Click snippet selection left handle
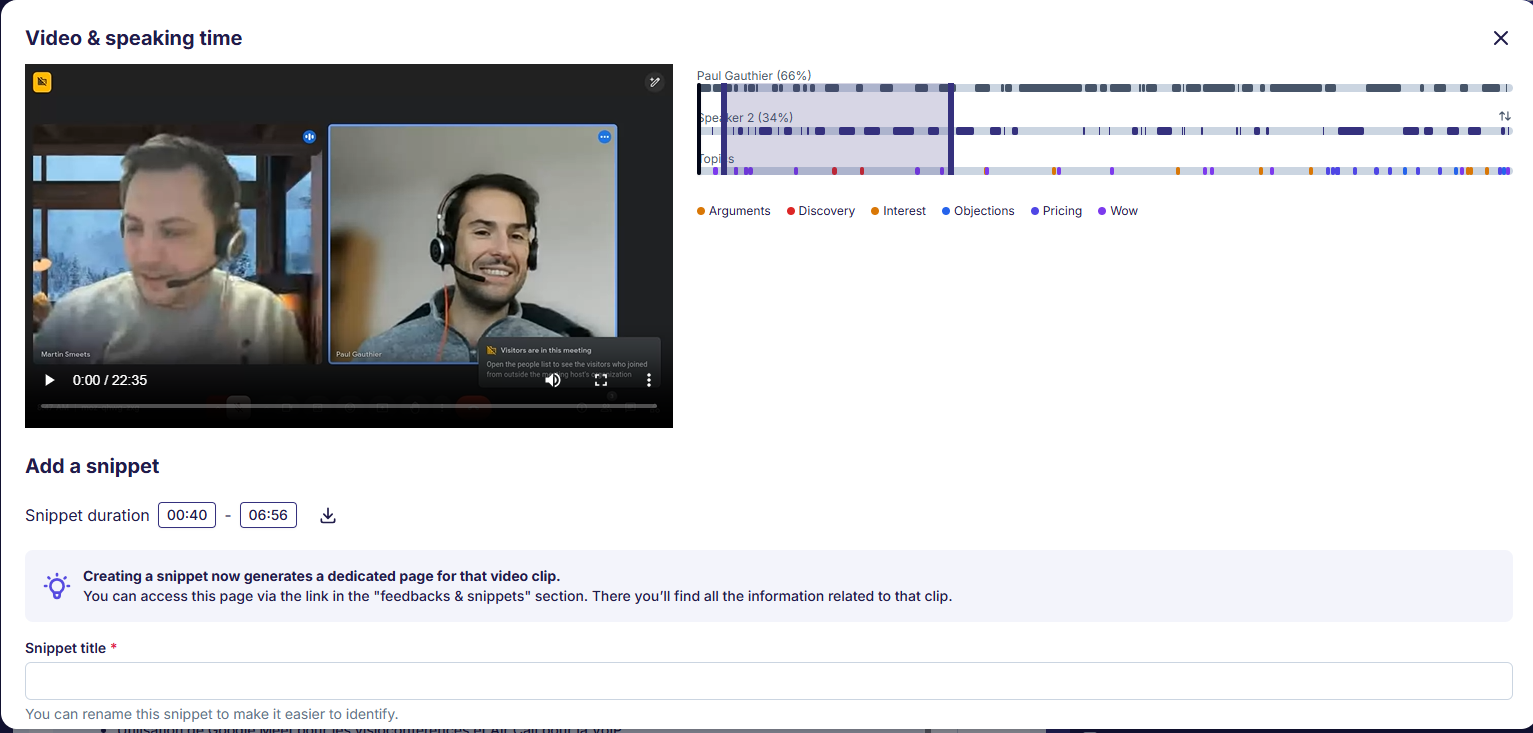This screenshot has width=1533, height=733. 724,129
